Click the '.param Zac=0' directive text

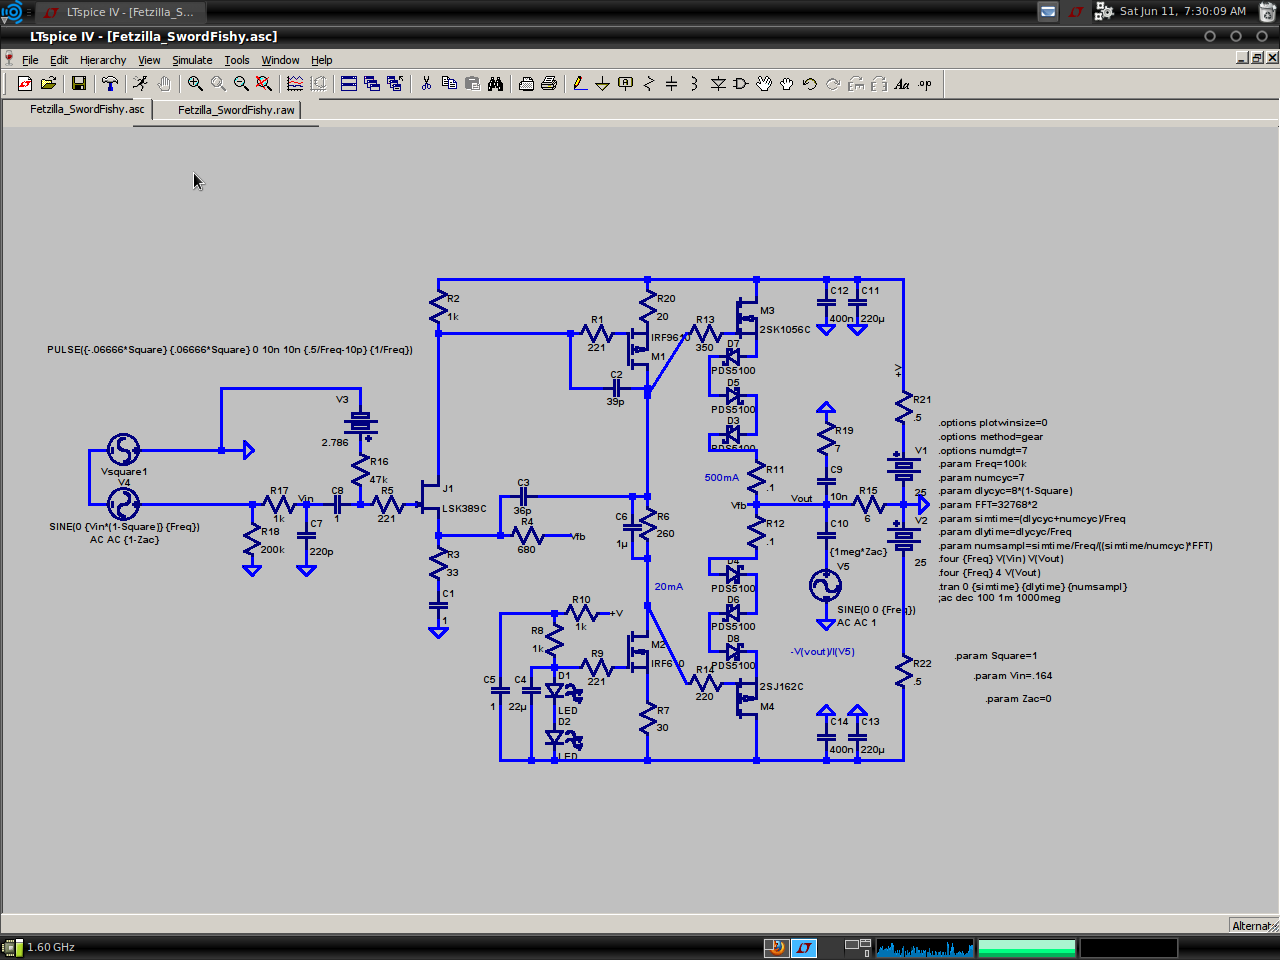tap(1018, 699)
